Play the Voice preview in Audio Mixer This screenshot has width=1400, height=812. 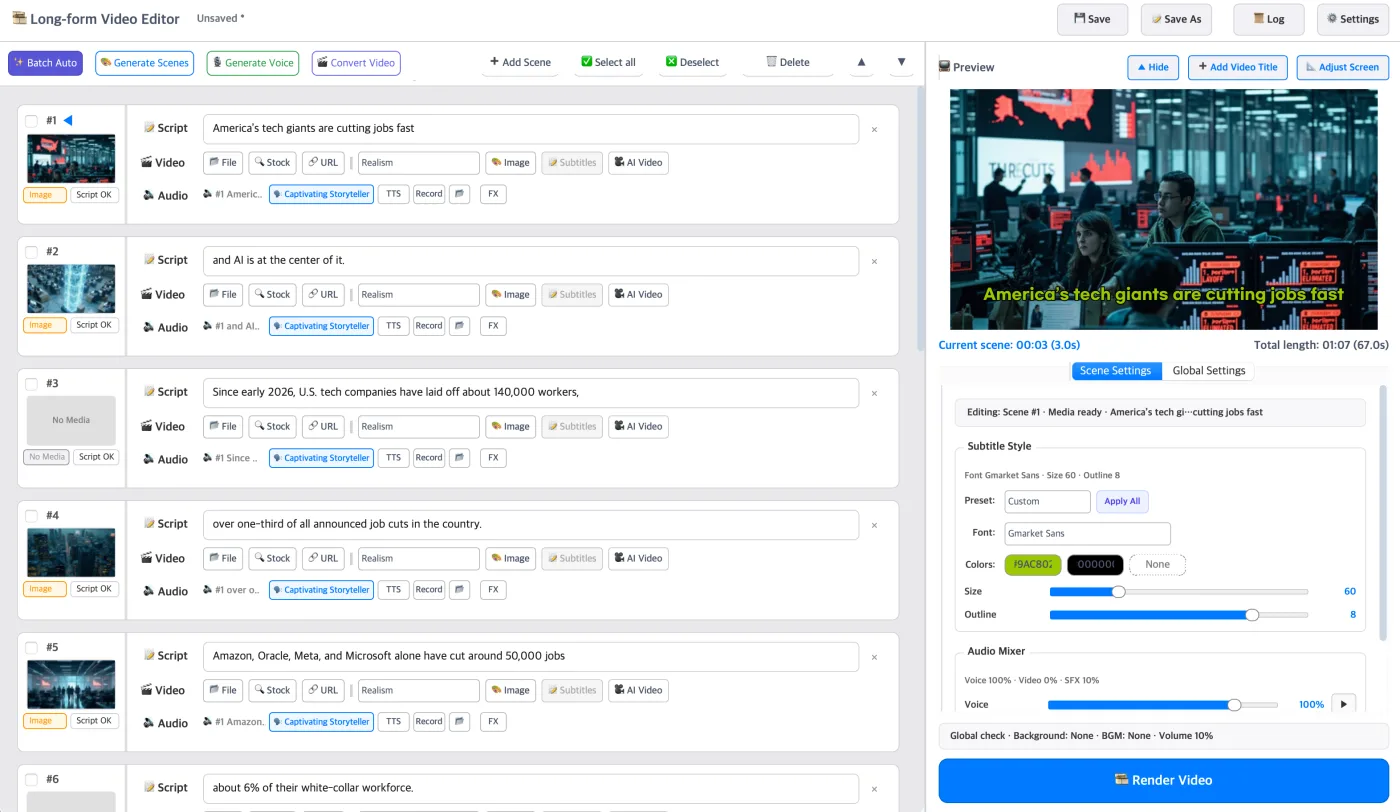1343,704
